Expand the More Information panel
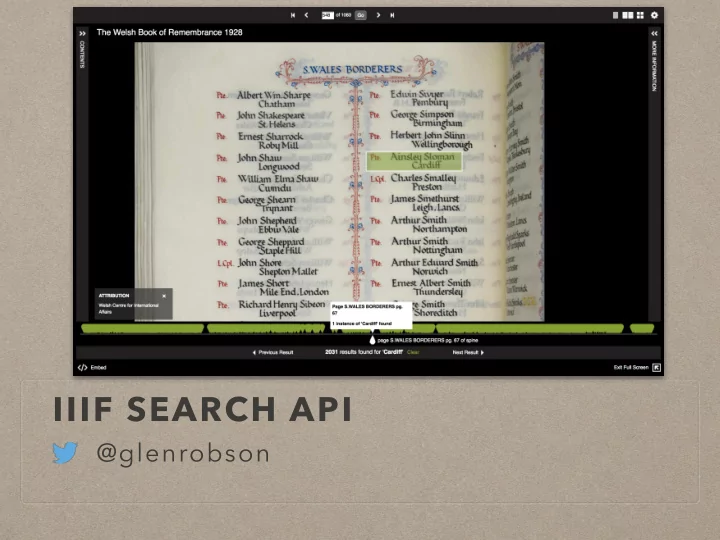 point(654,34)
